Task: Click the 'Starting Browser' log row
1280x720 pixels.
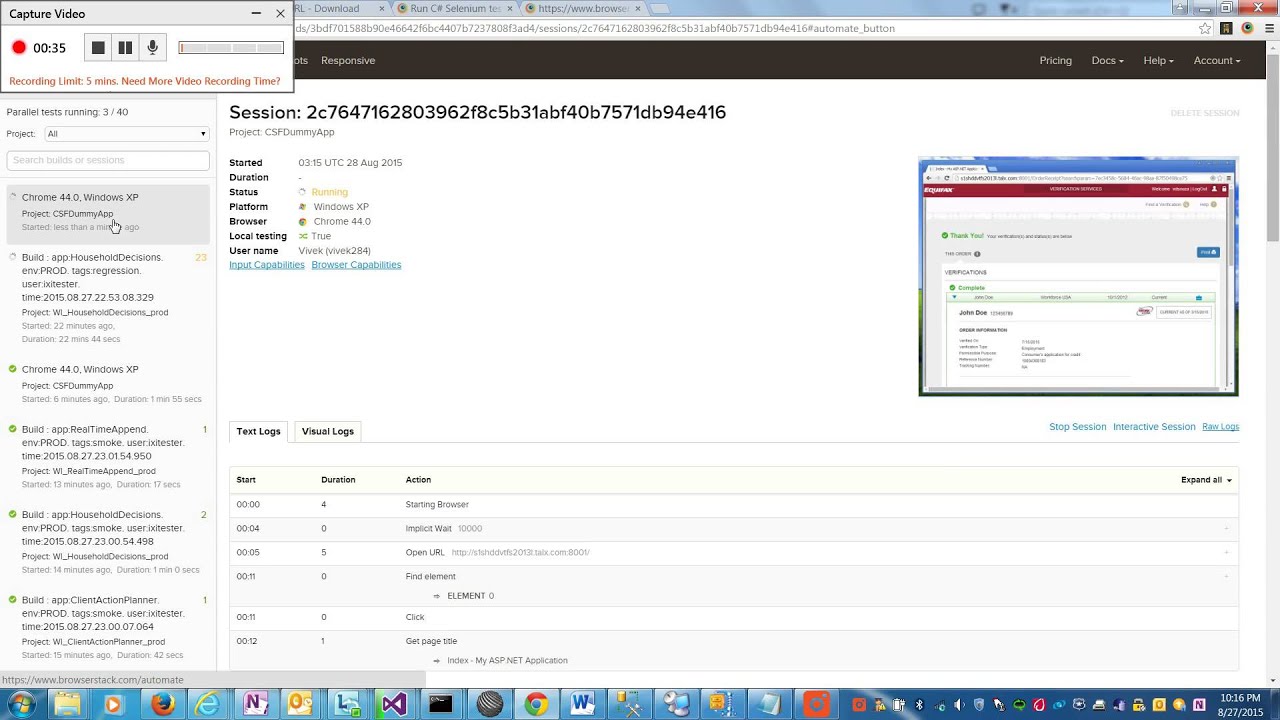Action: (734, 505)
